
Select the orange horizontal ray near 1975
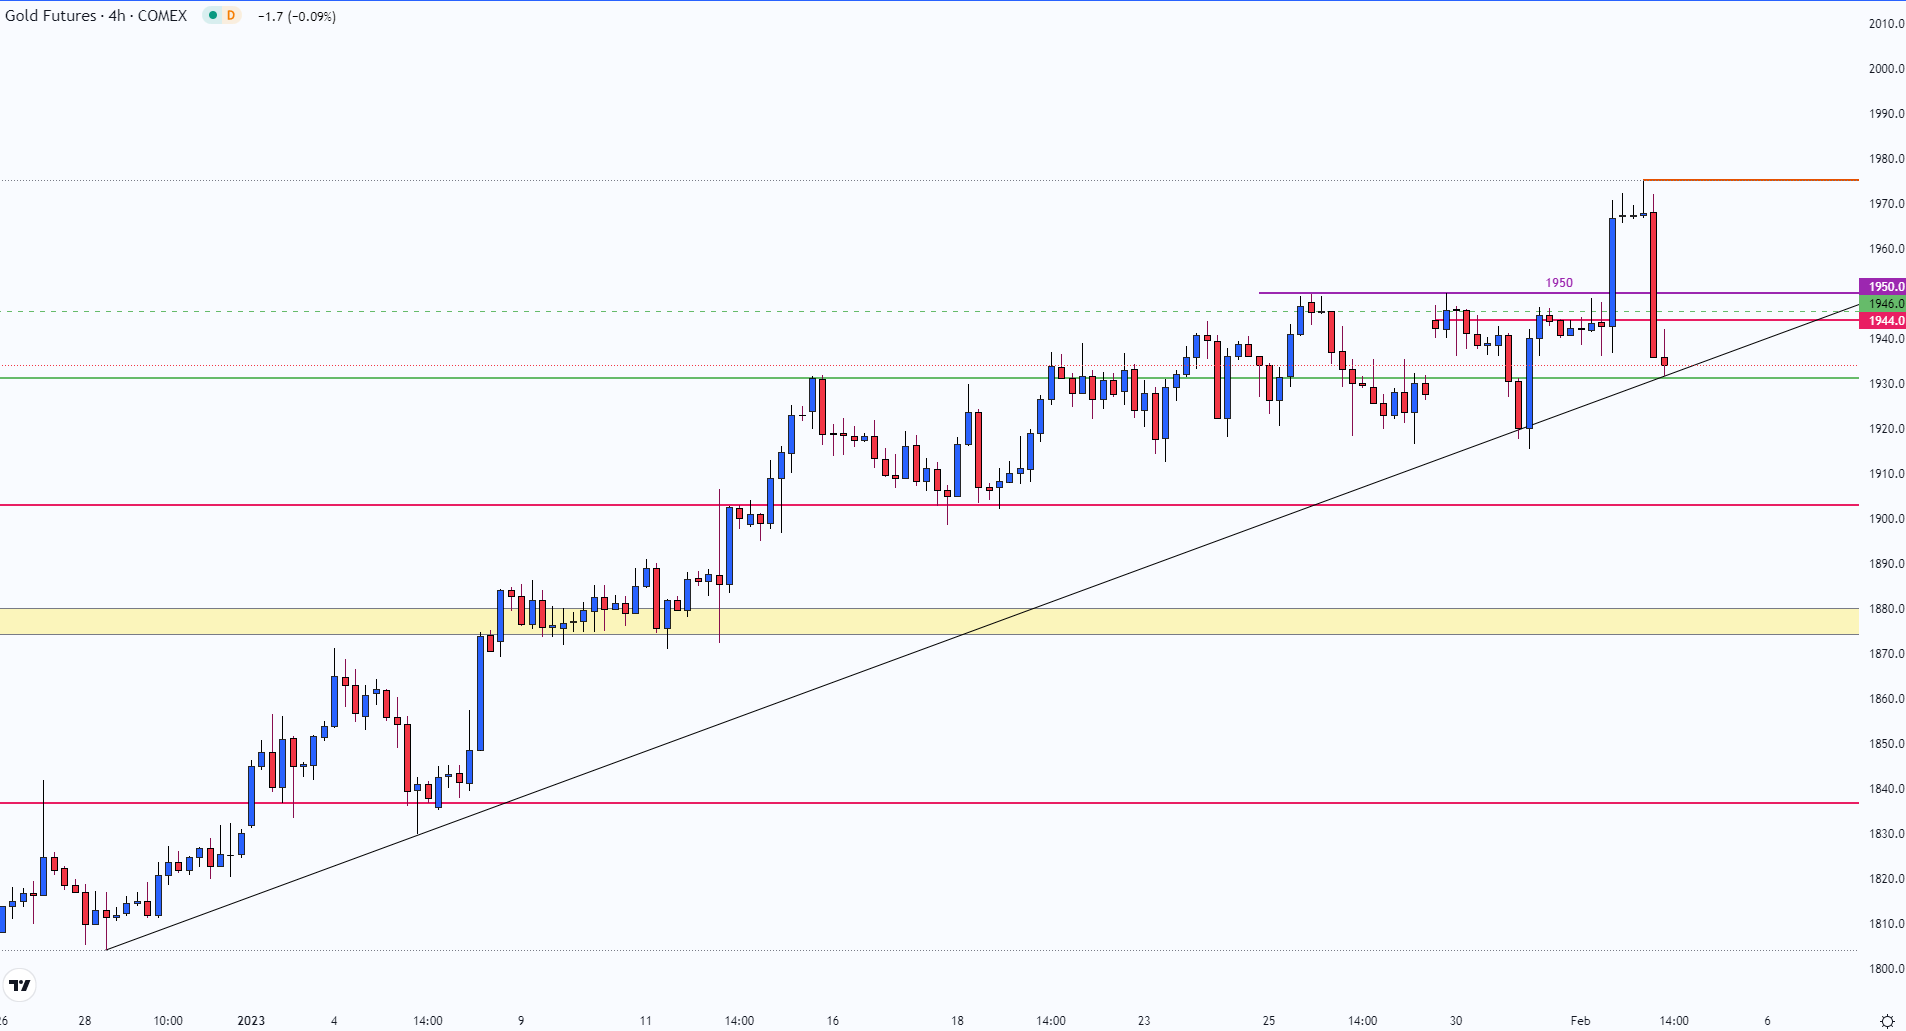click(1750, 180)
